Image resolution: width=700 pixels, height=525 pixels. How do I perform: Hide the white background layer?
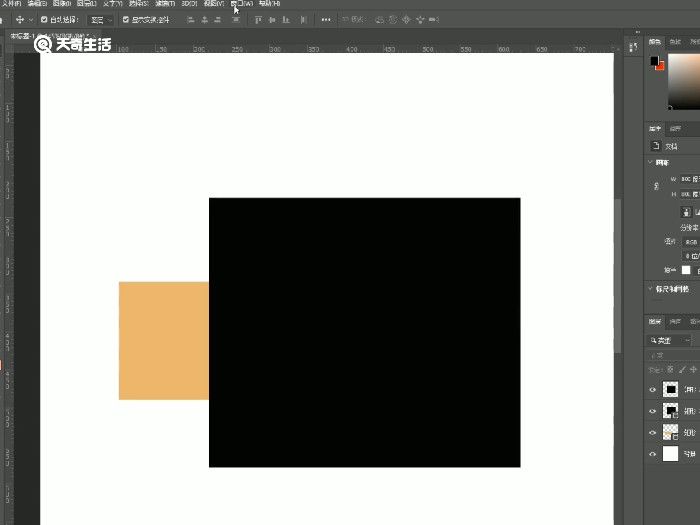point(652,454)
